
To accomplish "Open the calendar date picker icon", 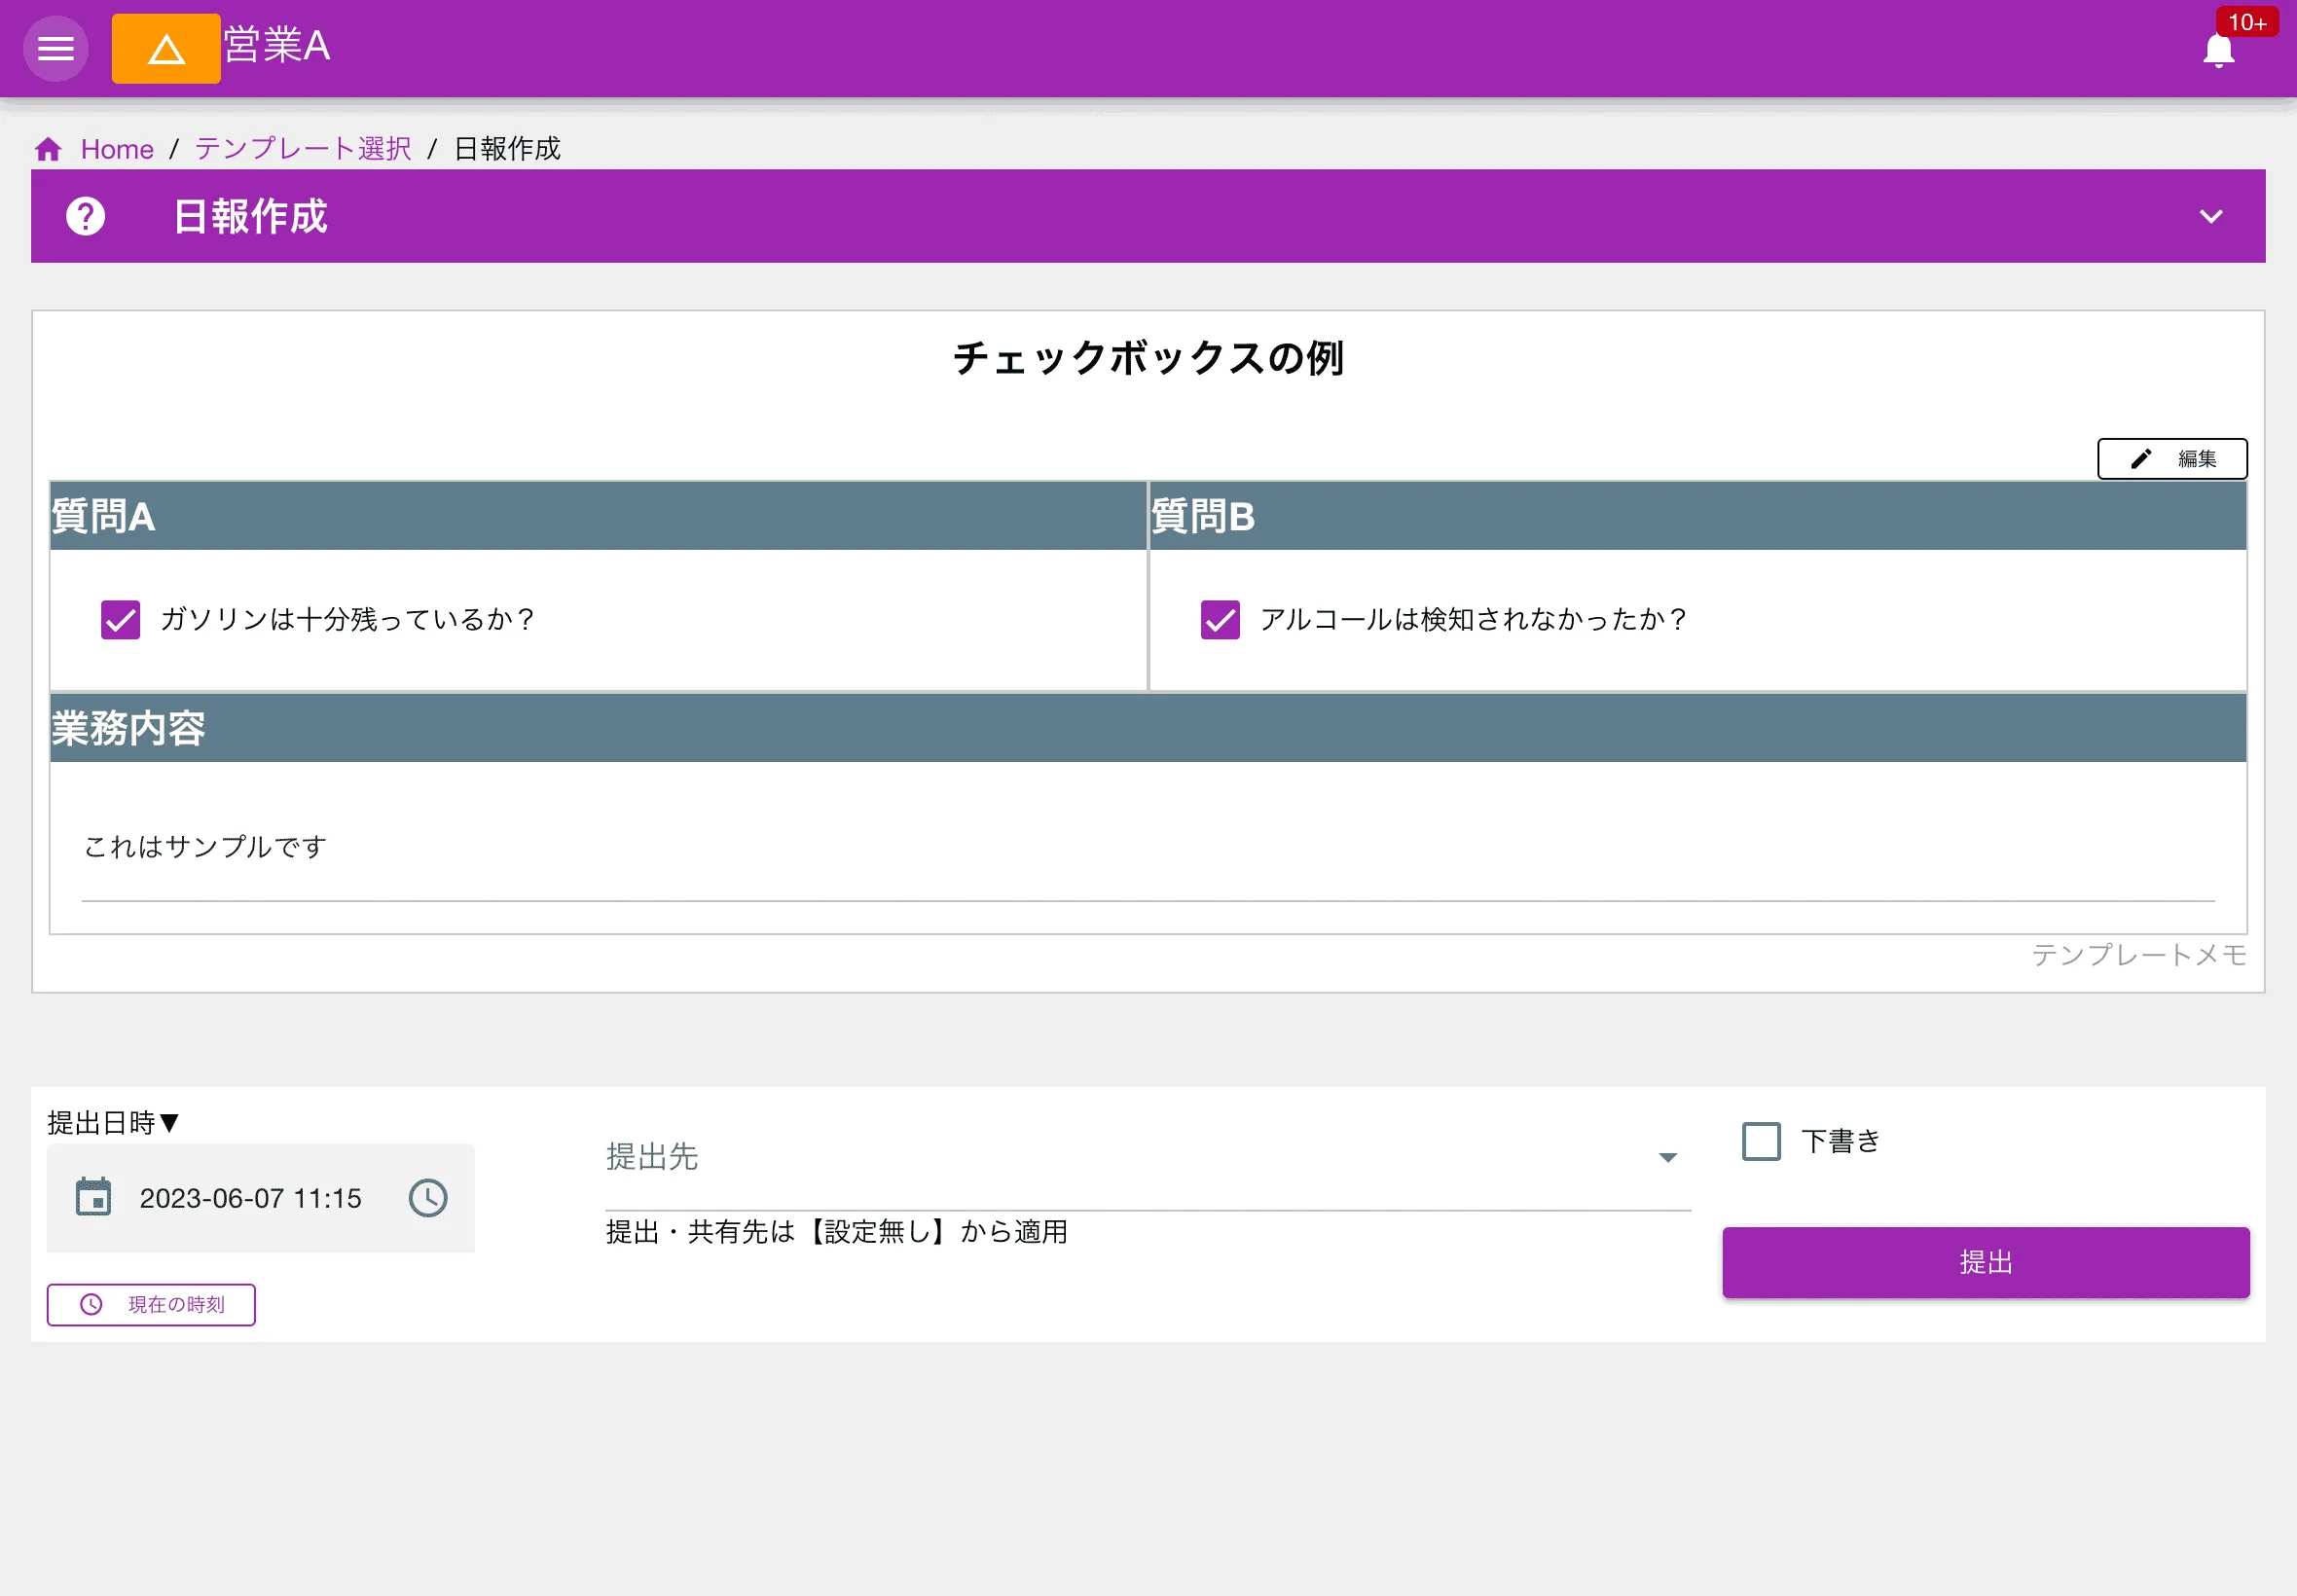I will [x=94, y=1197].
